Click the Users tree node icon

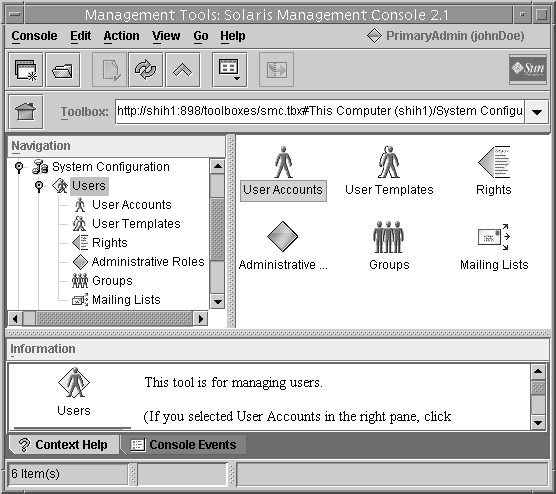click(x=60, y=185)
